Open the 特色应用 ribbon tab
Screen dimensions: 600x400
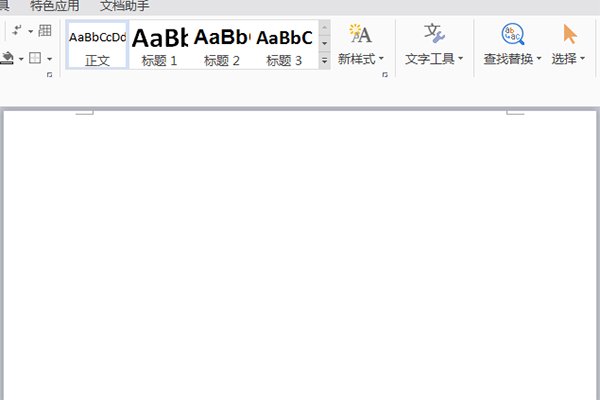[x=55, y=6]
